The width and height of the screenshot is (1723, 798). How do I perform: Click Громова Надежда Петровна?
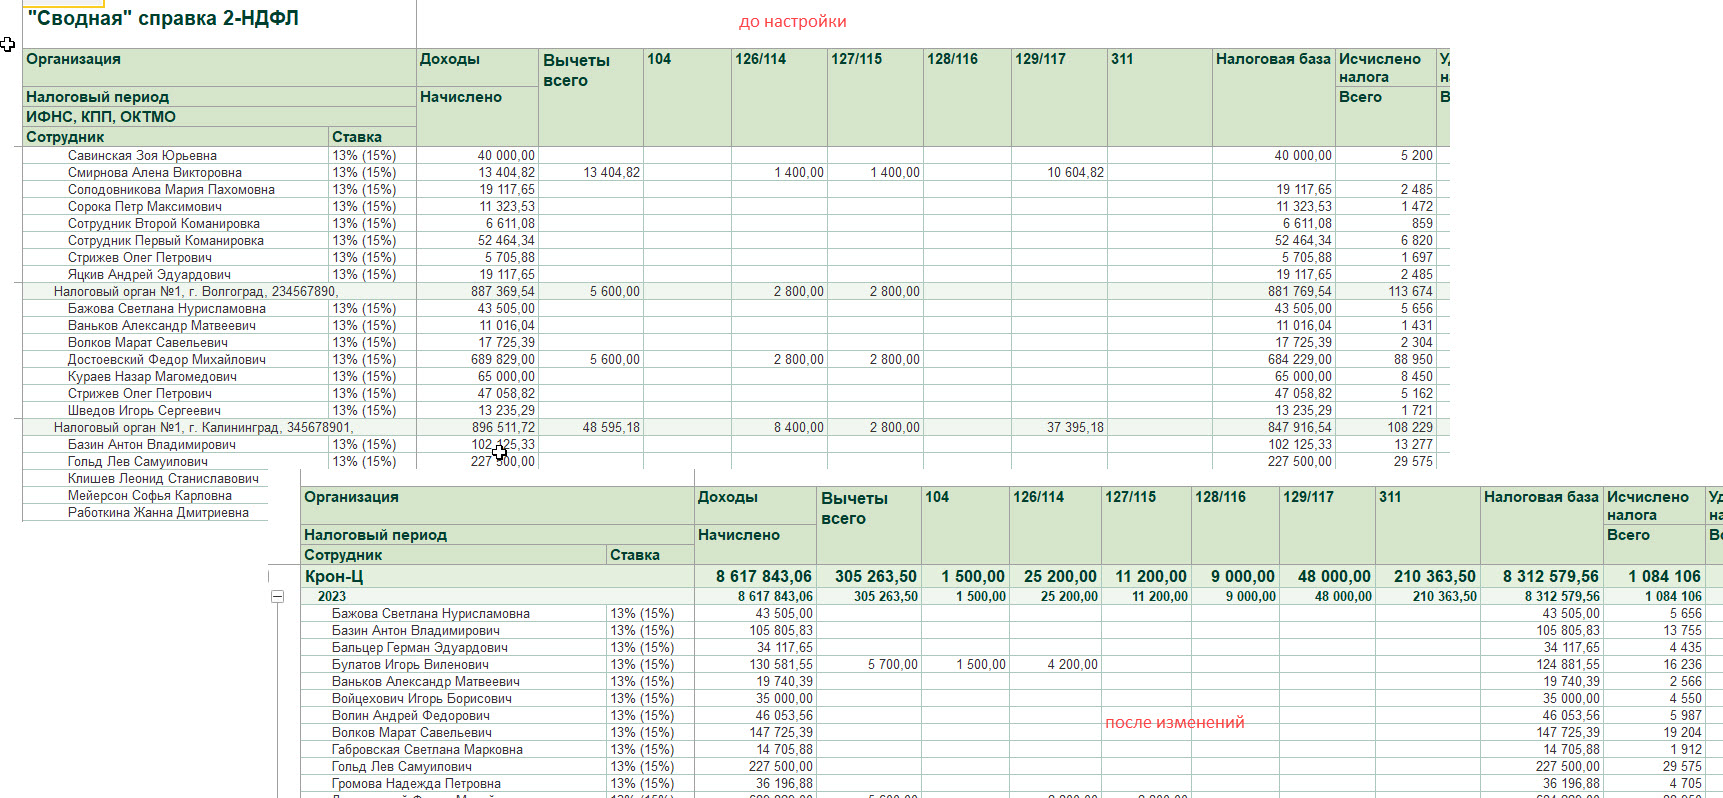pos(416,783)
